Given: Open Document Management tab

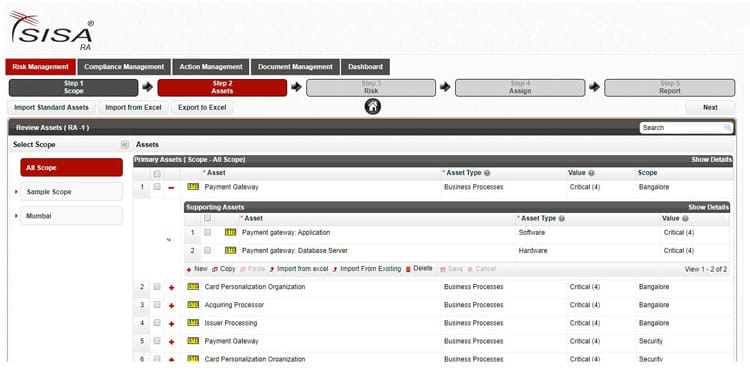Looking at the screenshot, I should point(295,67).
